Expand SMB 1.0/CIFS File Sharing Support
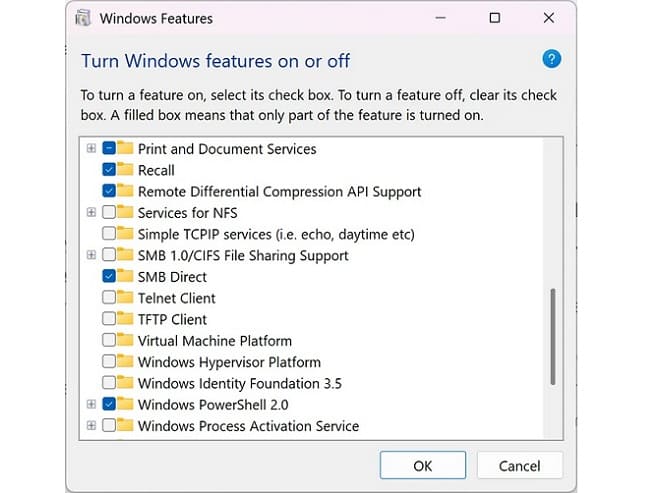The height and width of the screenshot is (493, 650). [91, 255]
